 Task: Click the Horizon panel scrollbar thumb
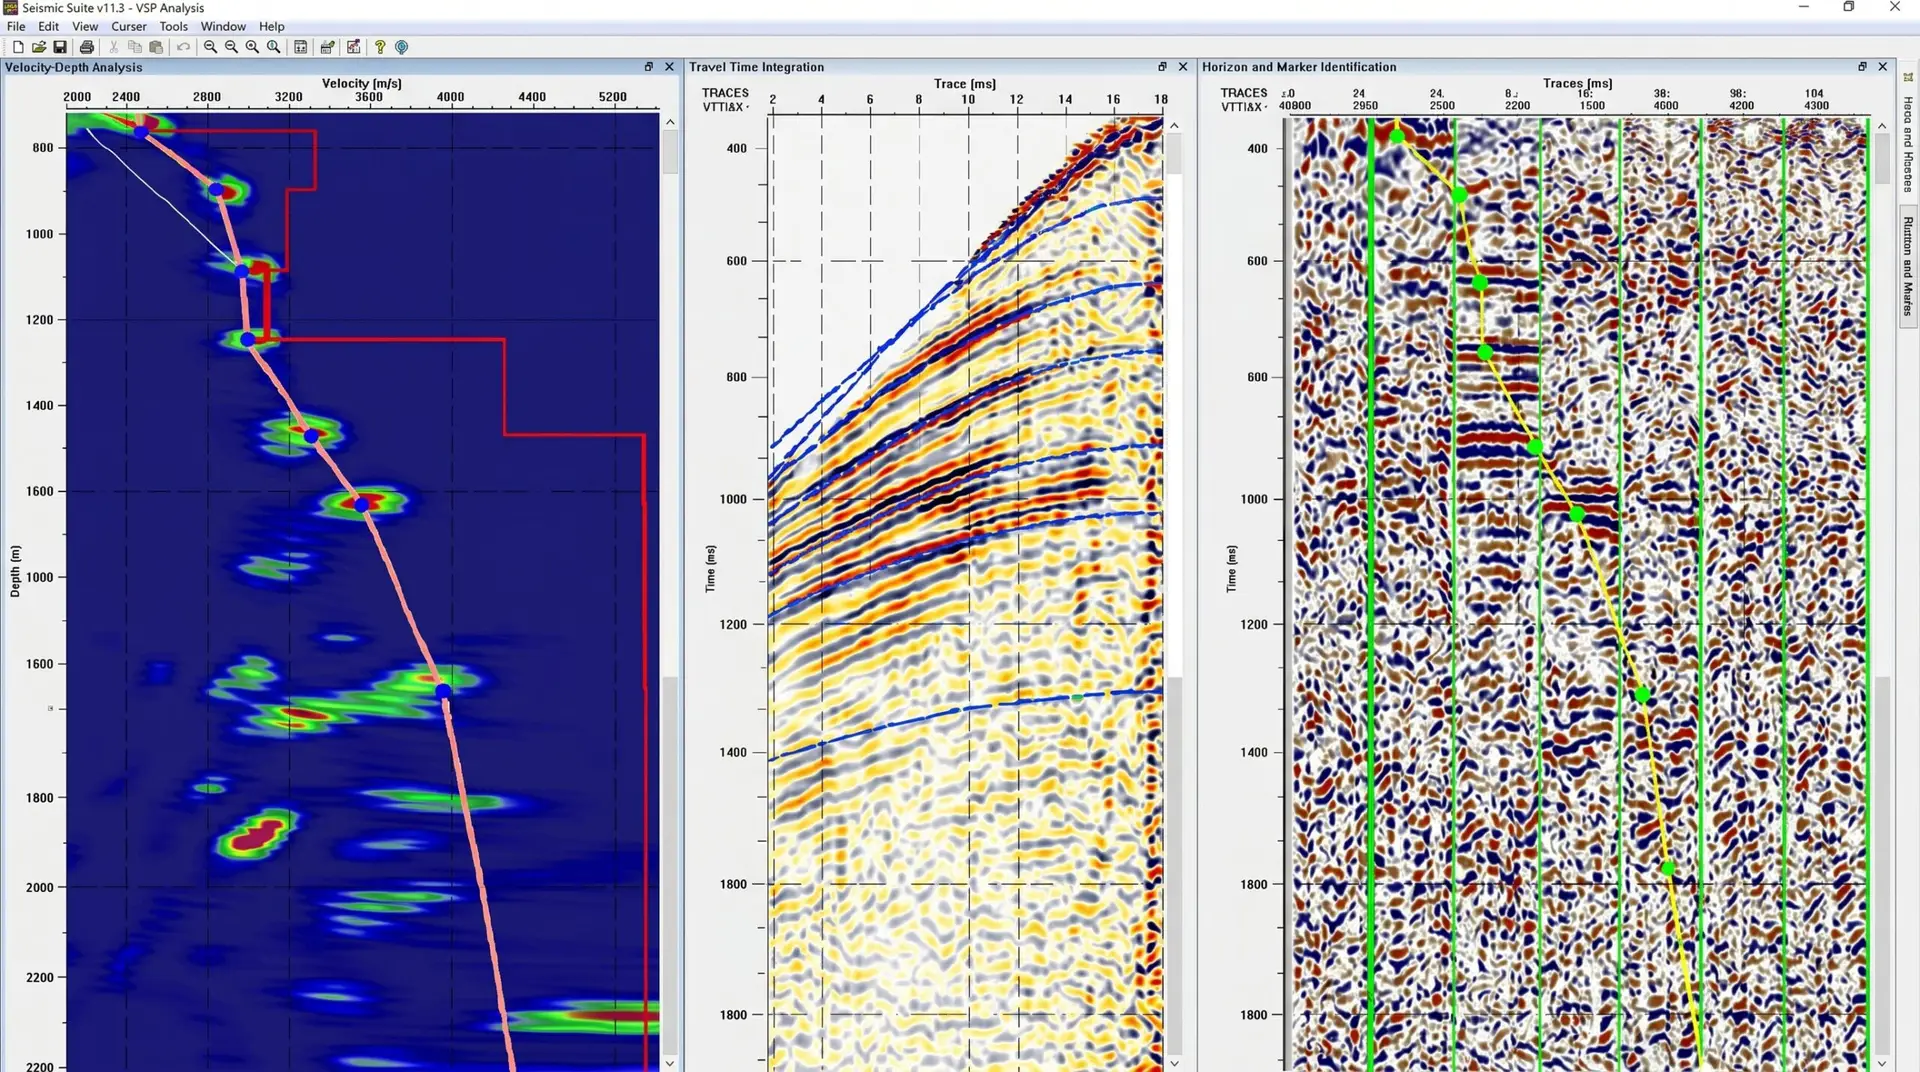coord(1882,160)
